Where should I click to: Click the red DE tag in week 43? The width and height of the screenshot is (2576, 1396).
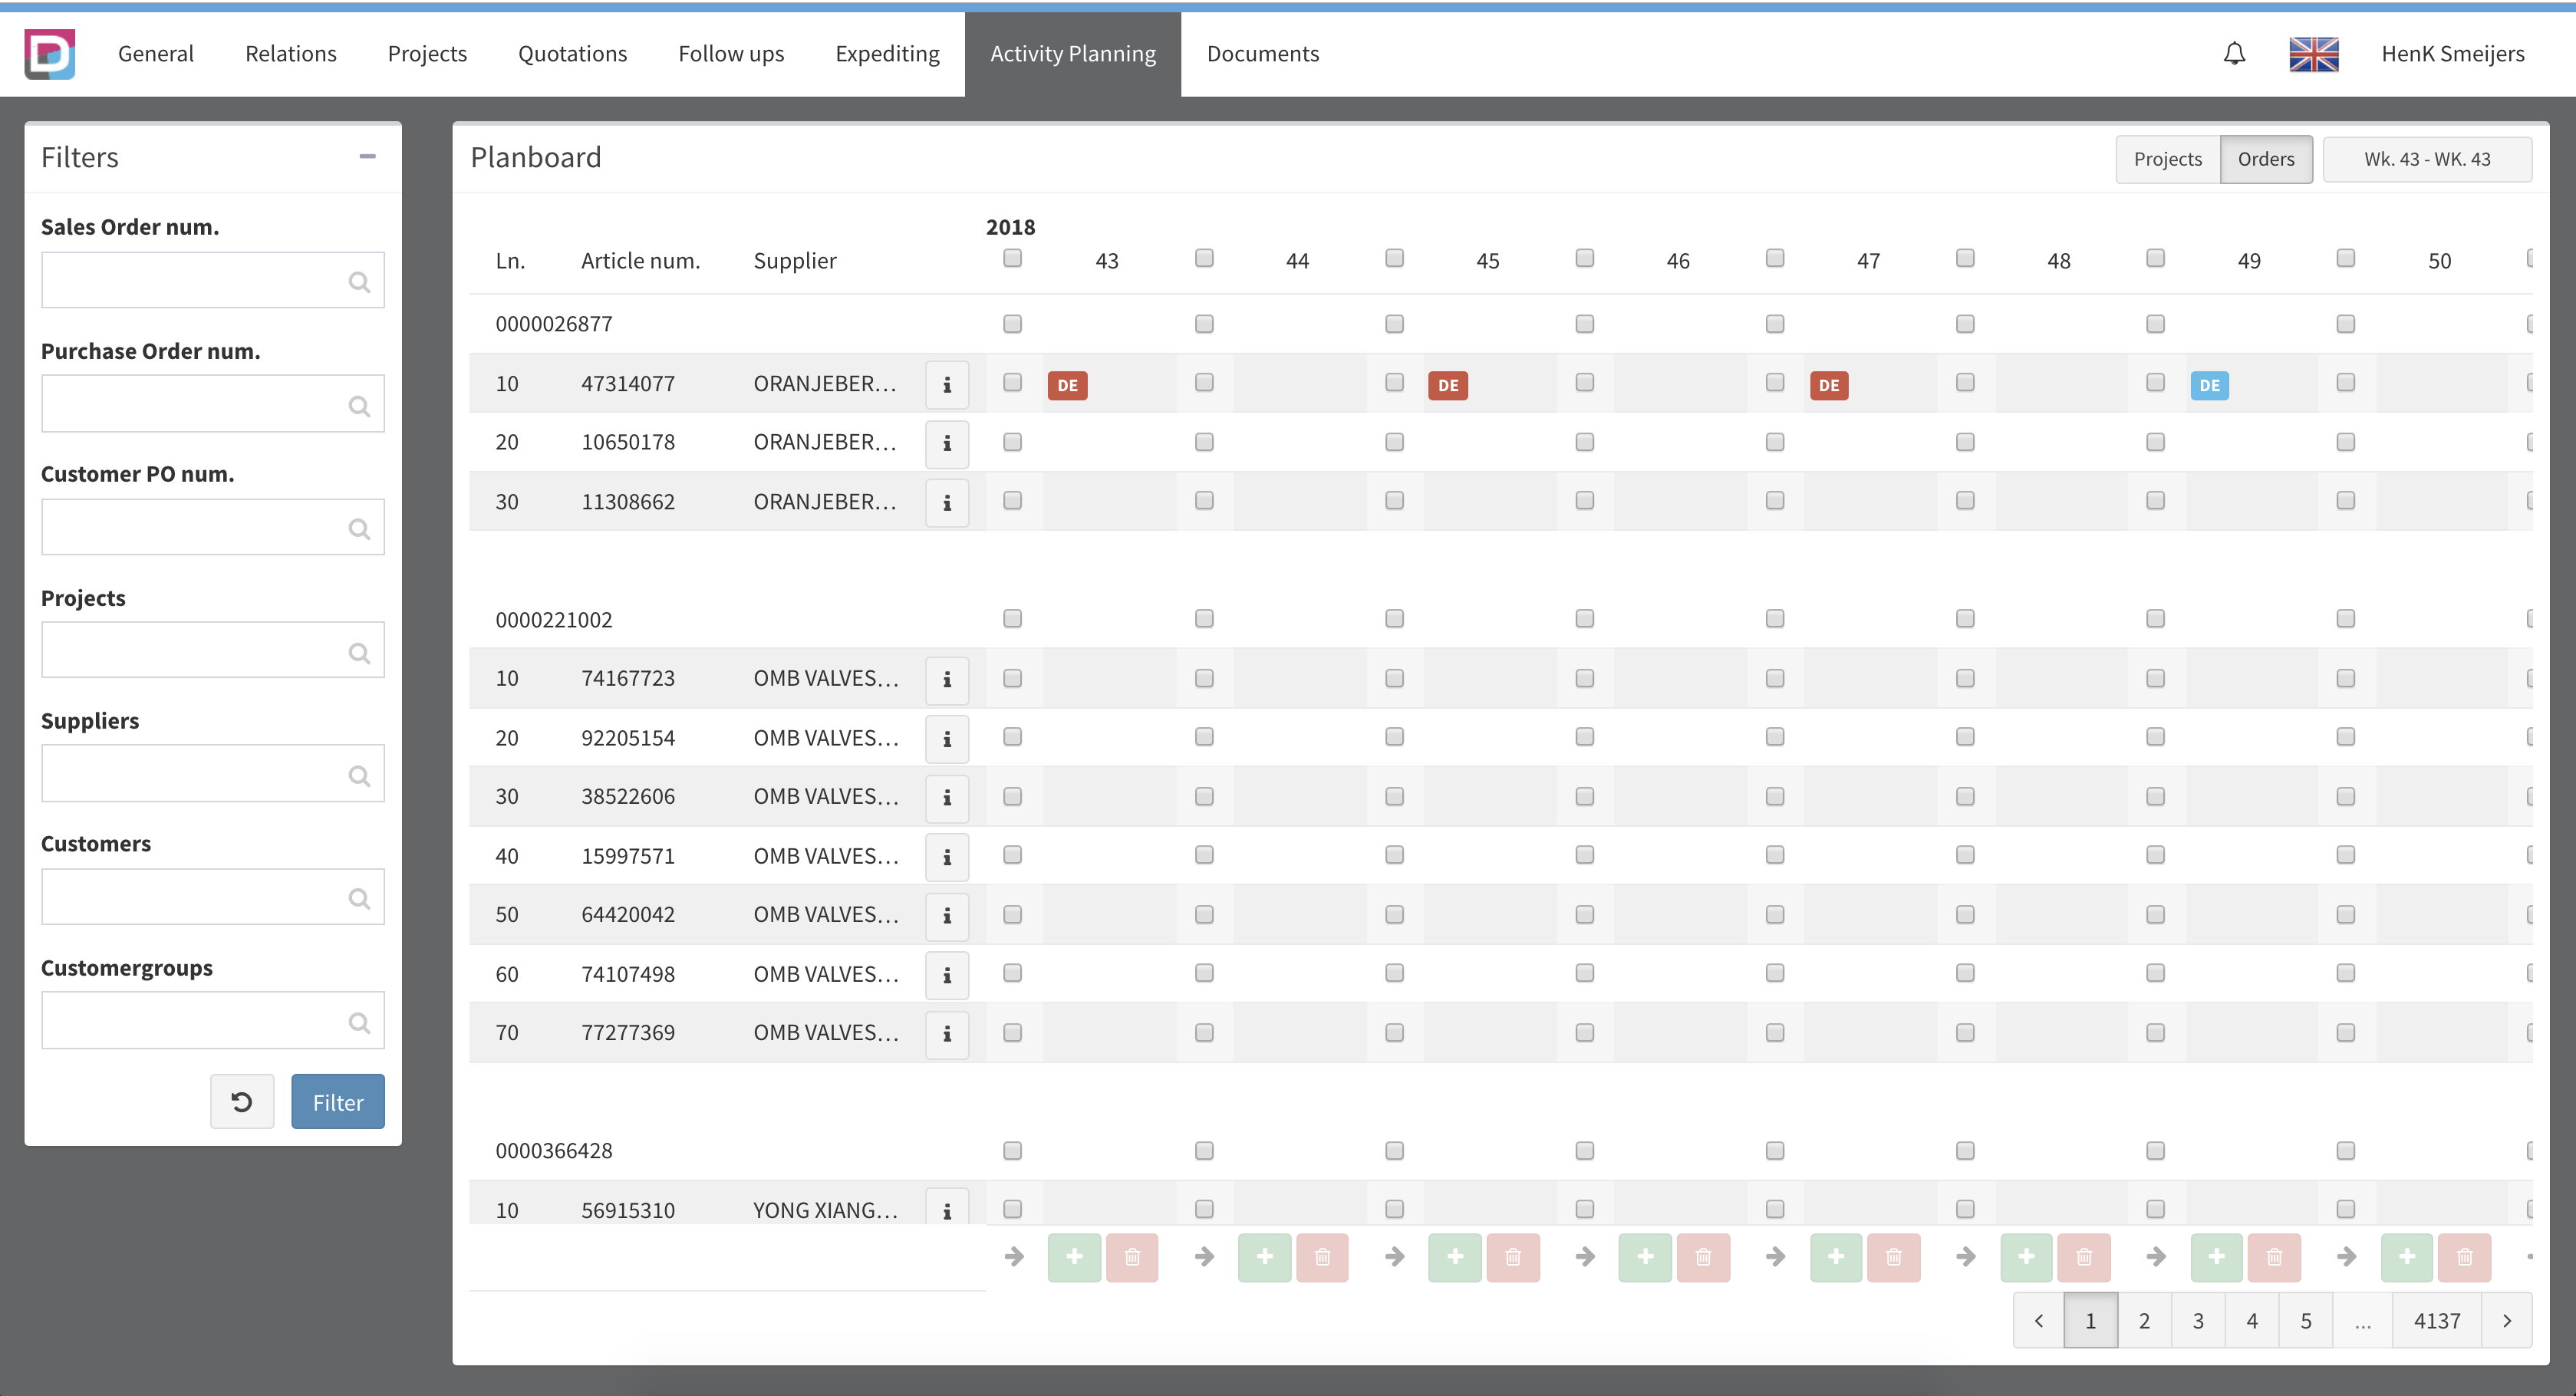(x=1067, y=385)
